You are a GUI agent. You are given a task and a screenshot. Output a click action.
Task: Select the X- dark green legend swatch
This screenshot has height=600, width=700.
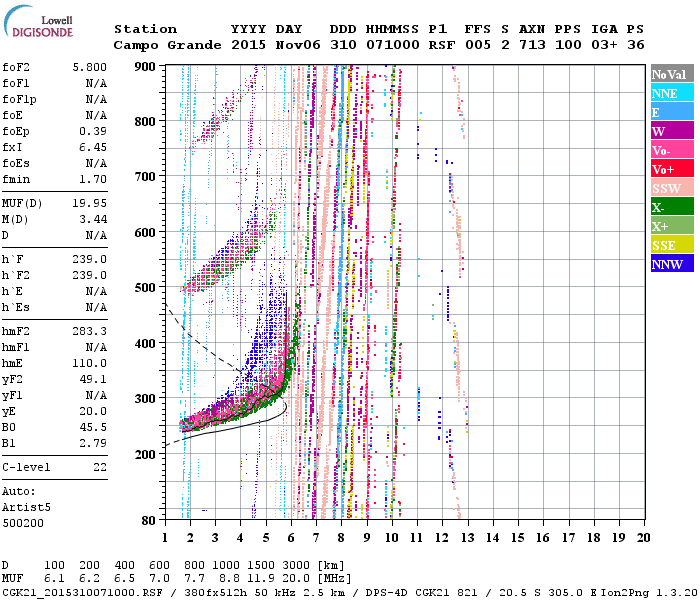672,207
